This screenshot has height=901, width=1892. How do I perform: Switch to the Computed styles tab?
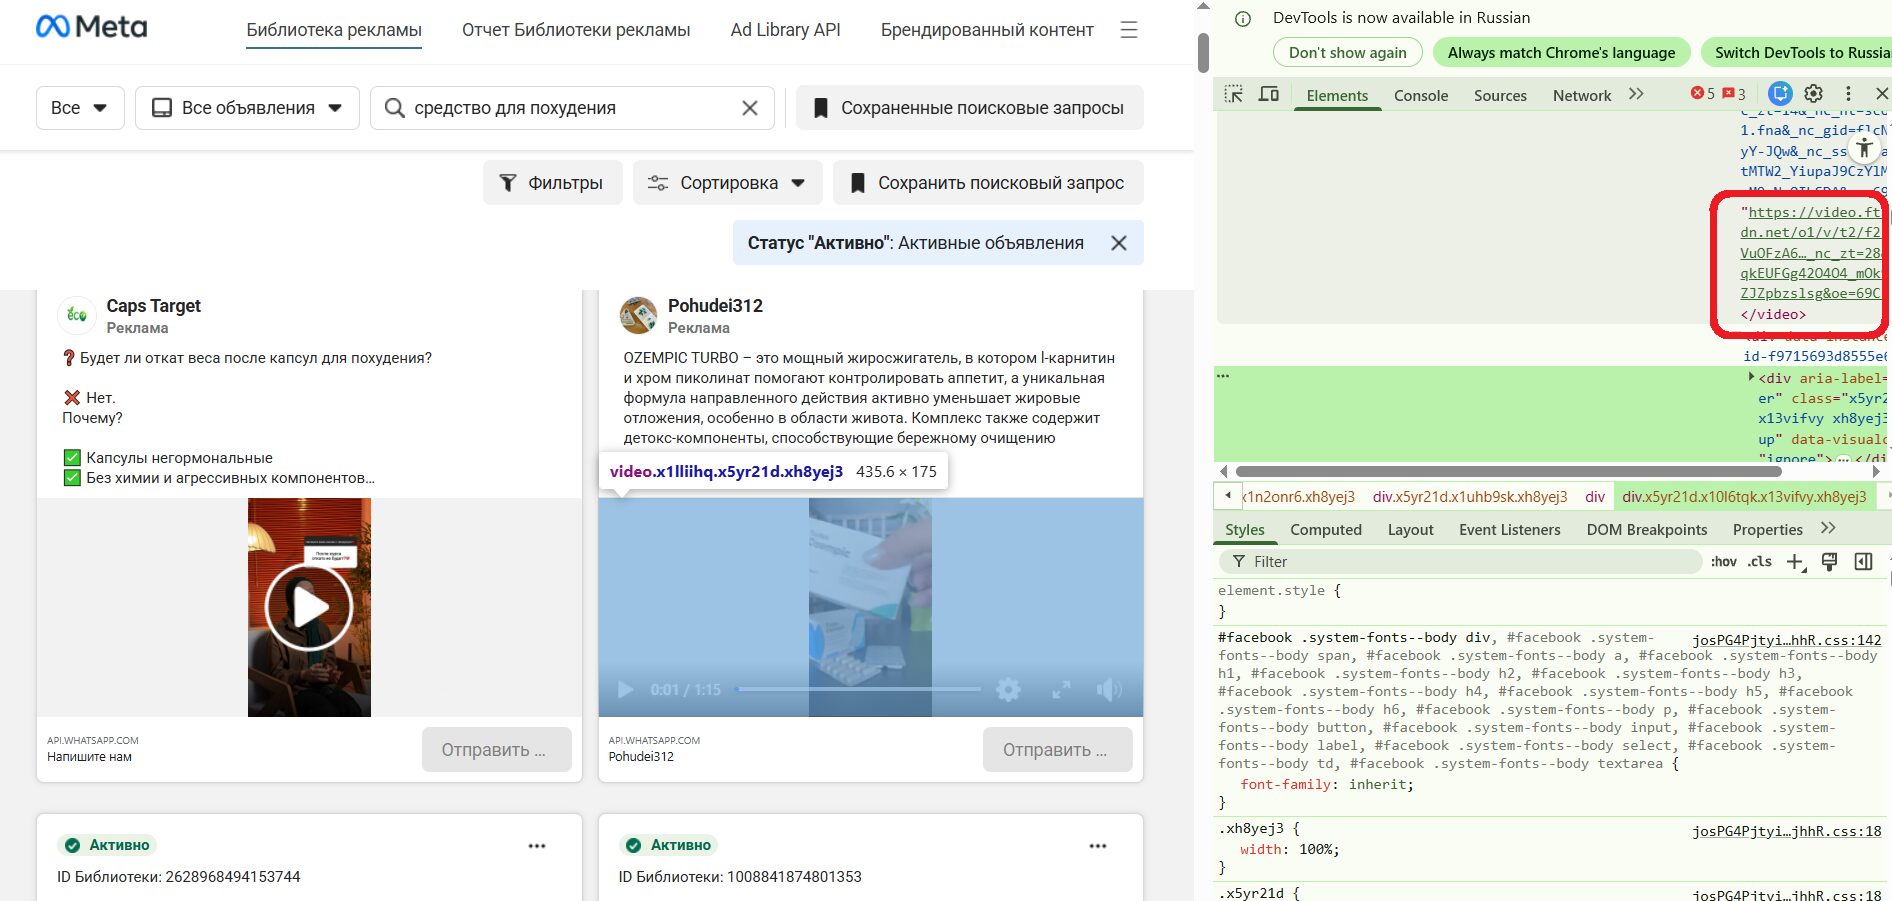(x=1325, y=530)
